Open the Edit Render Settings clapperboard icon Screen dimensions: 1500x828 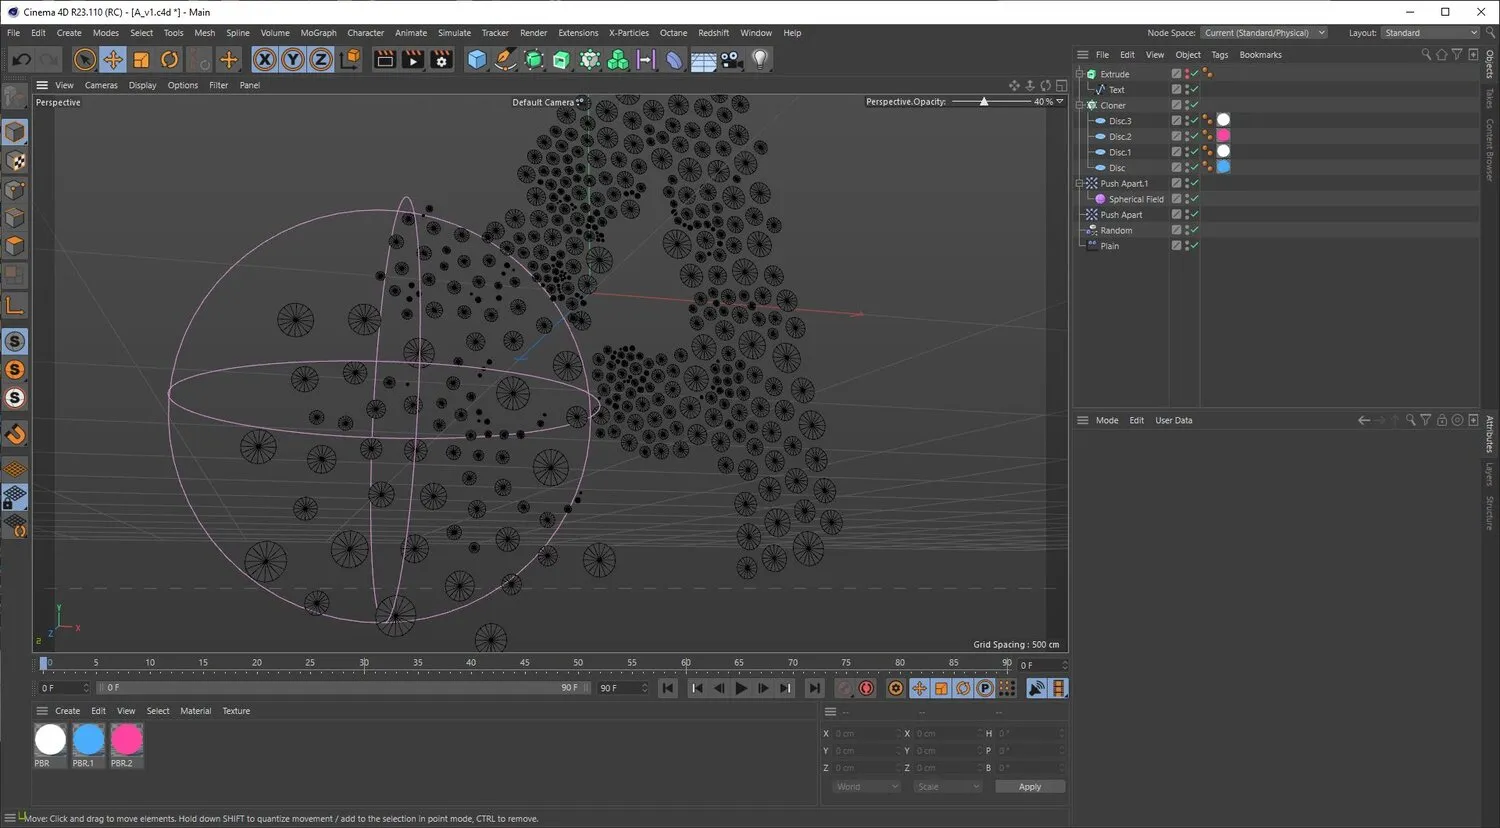pyautogui.click(x=441, y=60)
